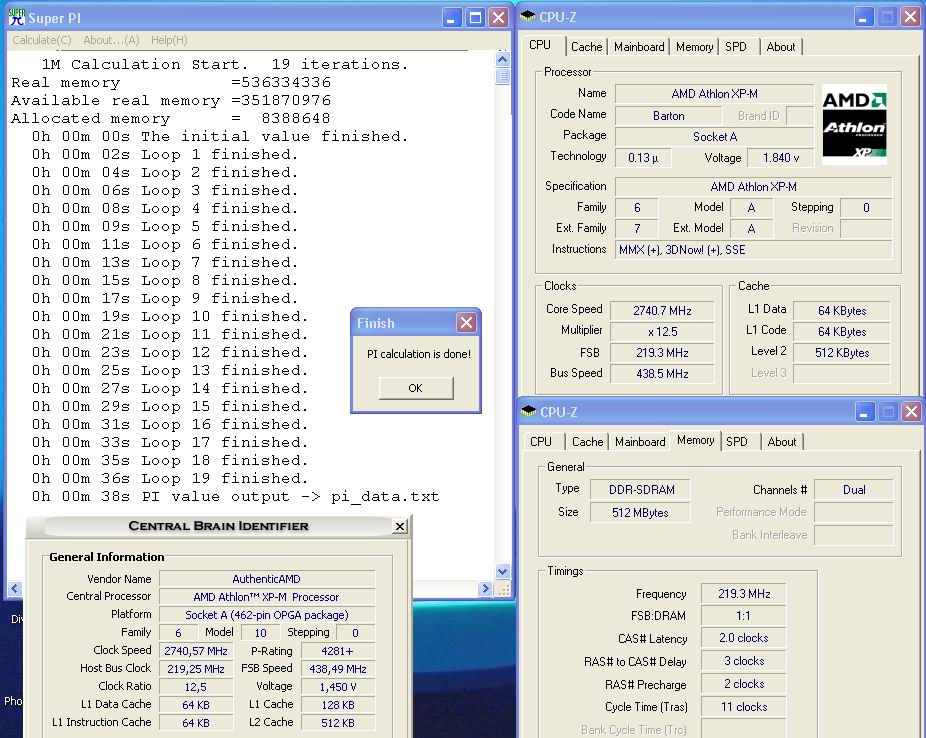Click OK in the Finish dialog
The image size is (926, 738).
416,388
